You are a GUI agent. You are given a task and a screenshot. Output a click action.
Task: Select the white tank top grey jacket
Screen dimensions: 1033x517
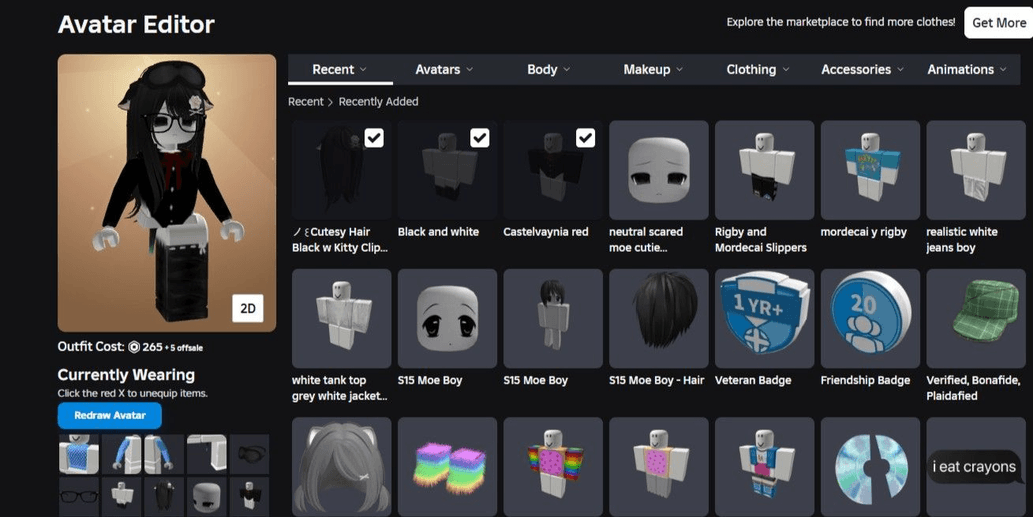[341, 318]
